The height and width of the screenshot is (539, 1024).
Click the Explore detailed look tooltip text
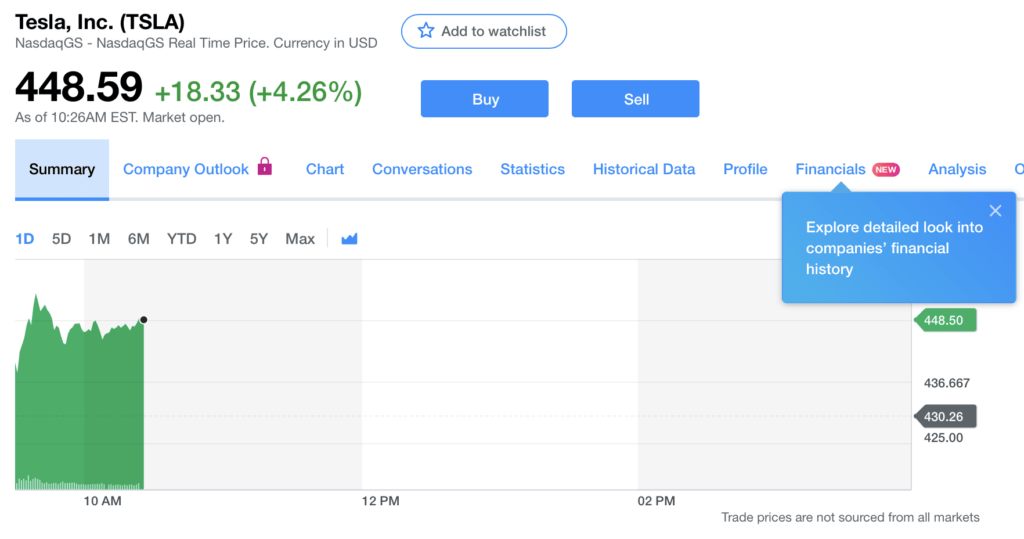point(894,248)
